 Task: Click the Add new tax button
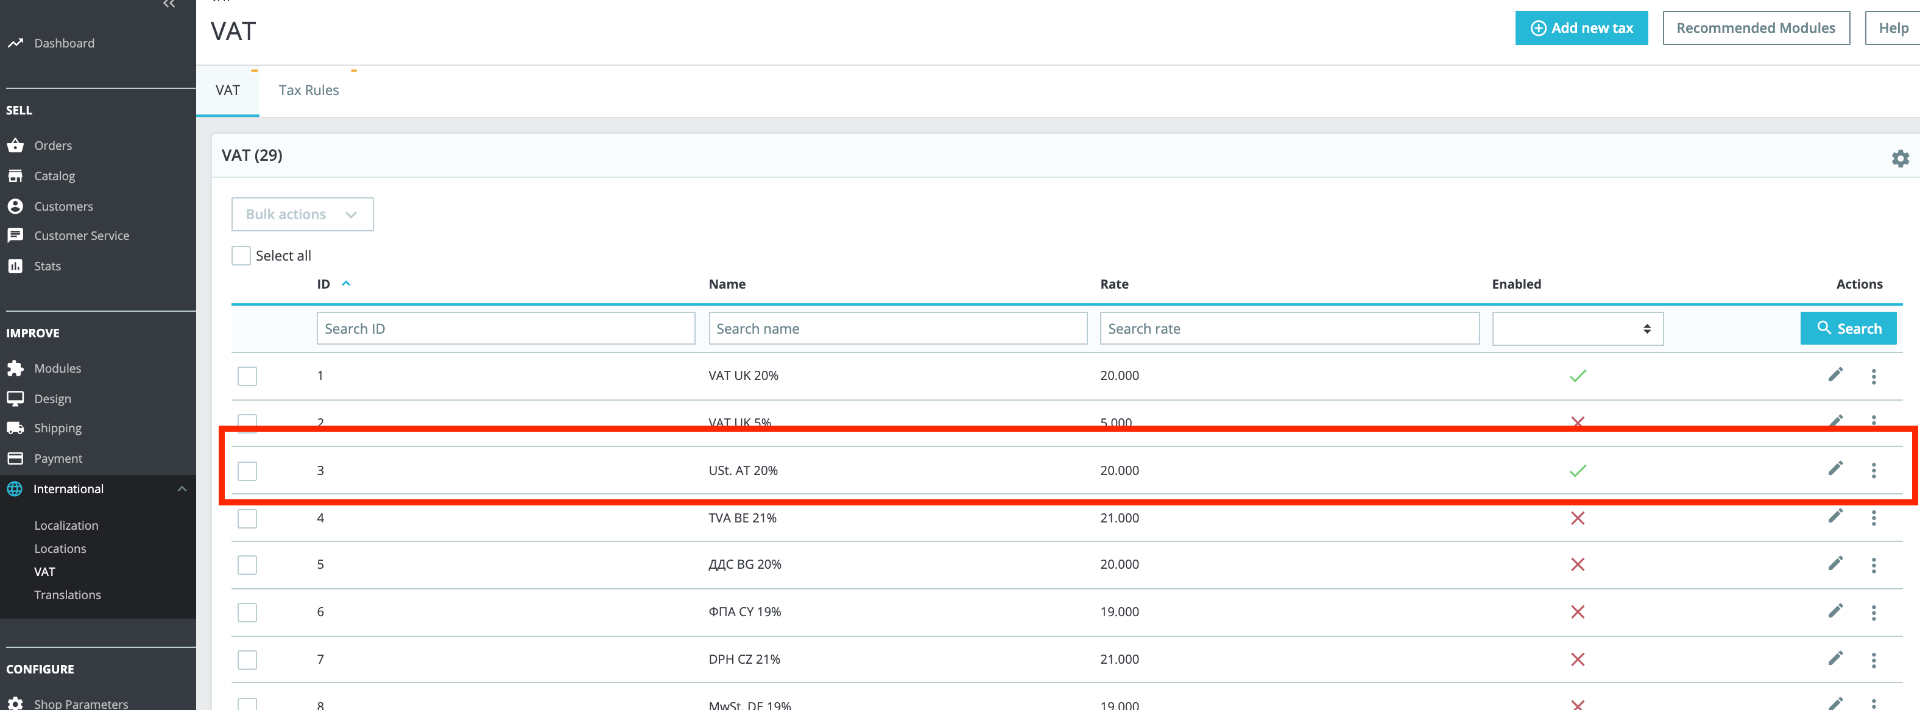(x=1581, y=28)
